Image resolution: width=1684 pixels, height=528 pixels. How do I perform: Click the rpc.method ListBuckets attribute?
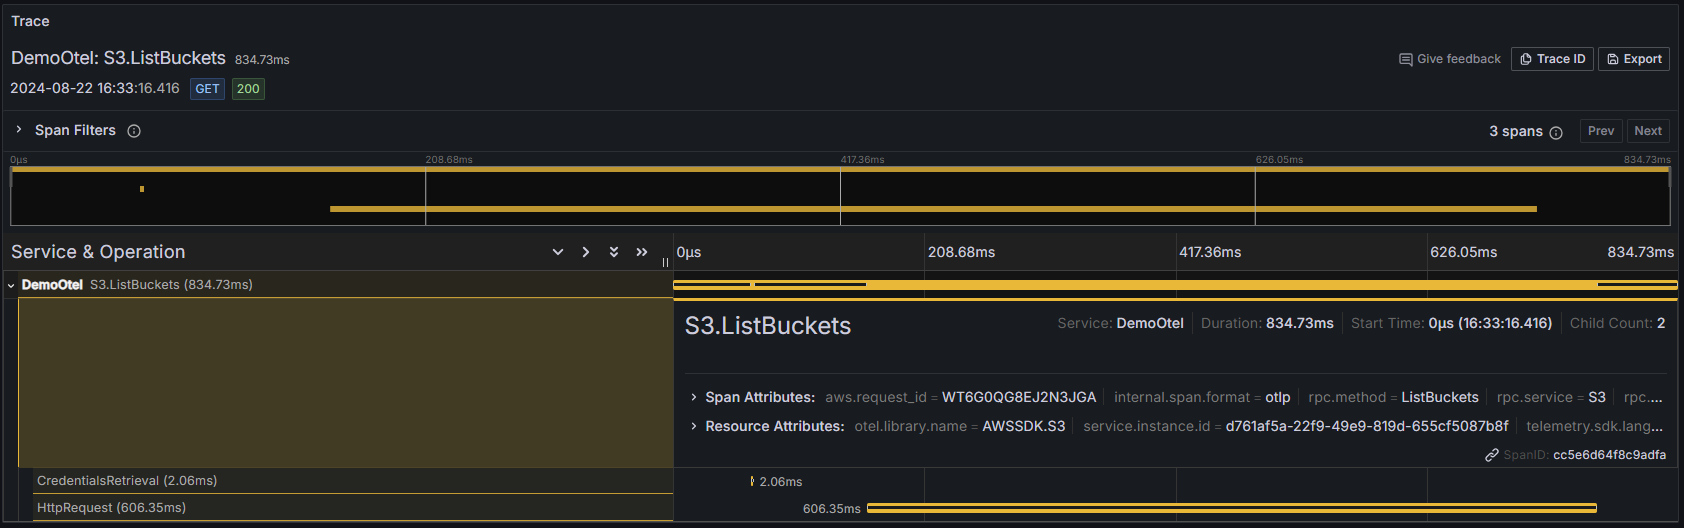coord(1393,397)
